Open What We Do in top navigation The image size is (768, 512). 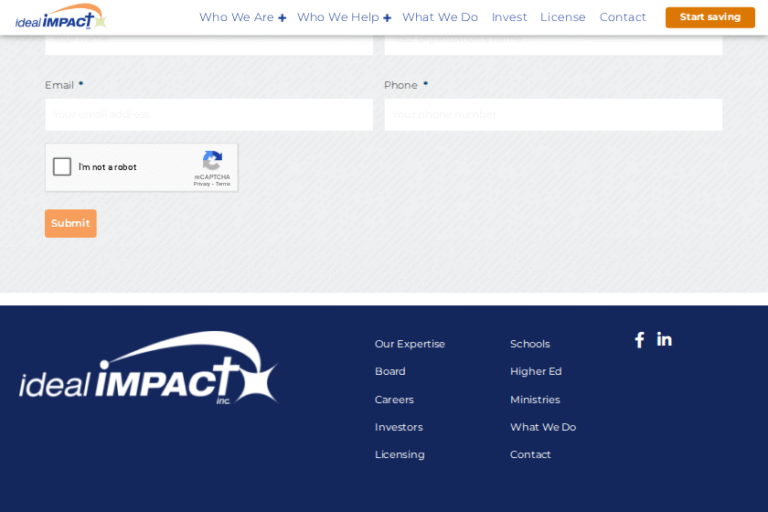(x=440, y=17)
